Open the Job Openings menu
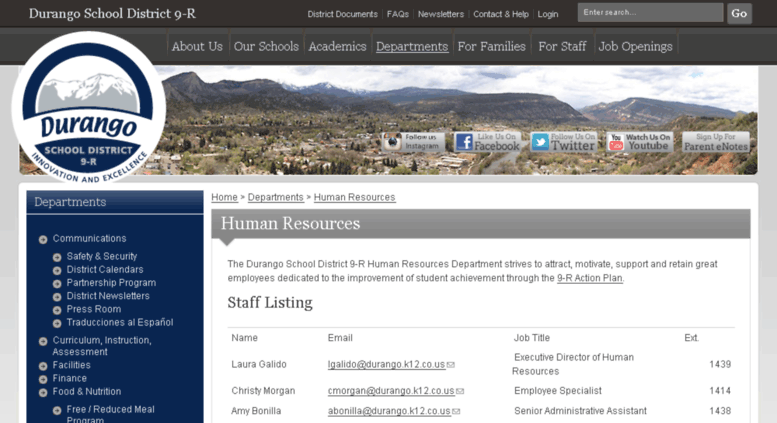The width and height of the screenshot is (777, 423). pyautogui.click(x=635, y=47)
